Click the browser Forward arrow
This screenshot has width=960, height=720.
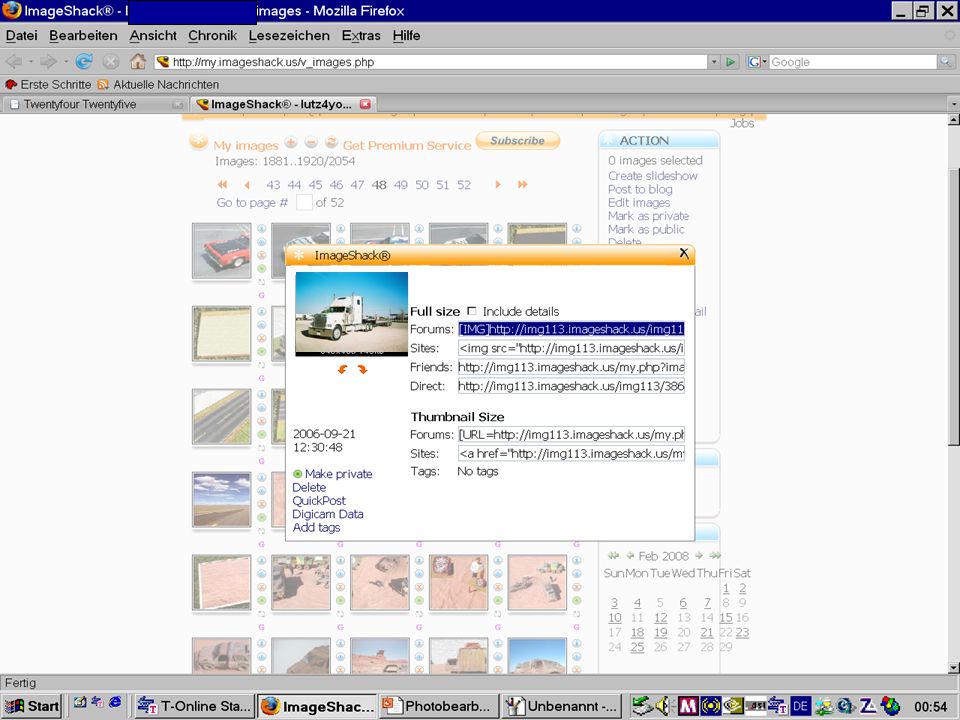[48, 61]
